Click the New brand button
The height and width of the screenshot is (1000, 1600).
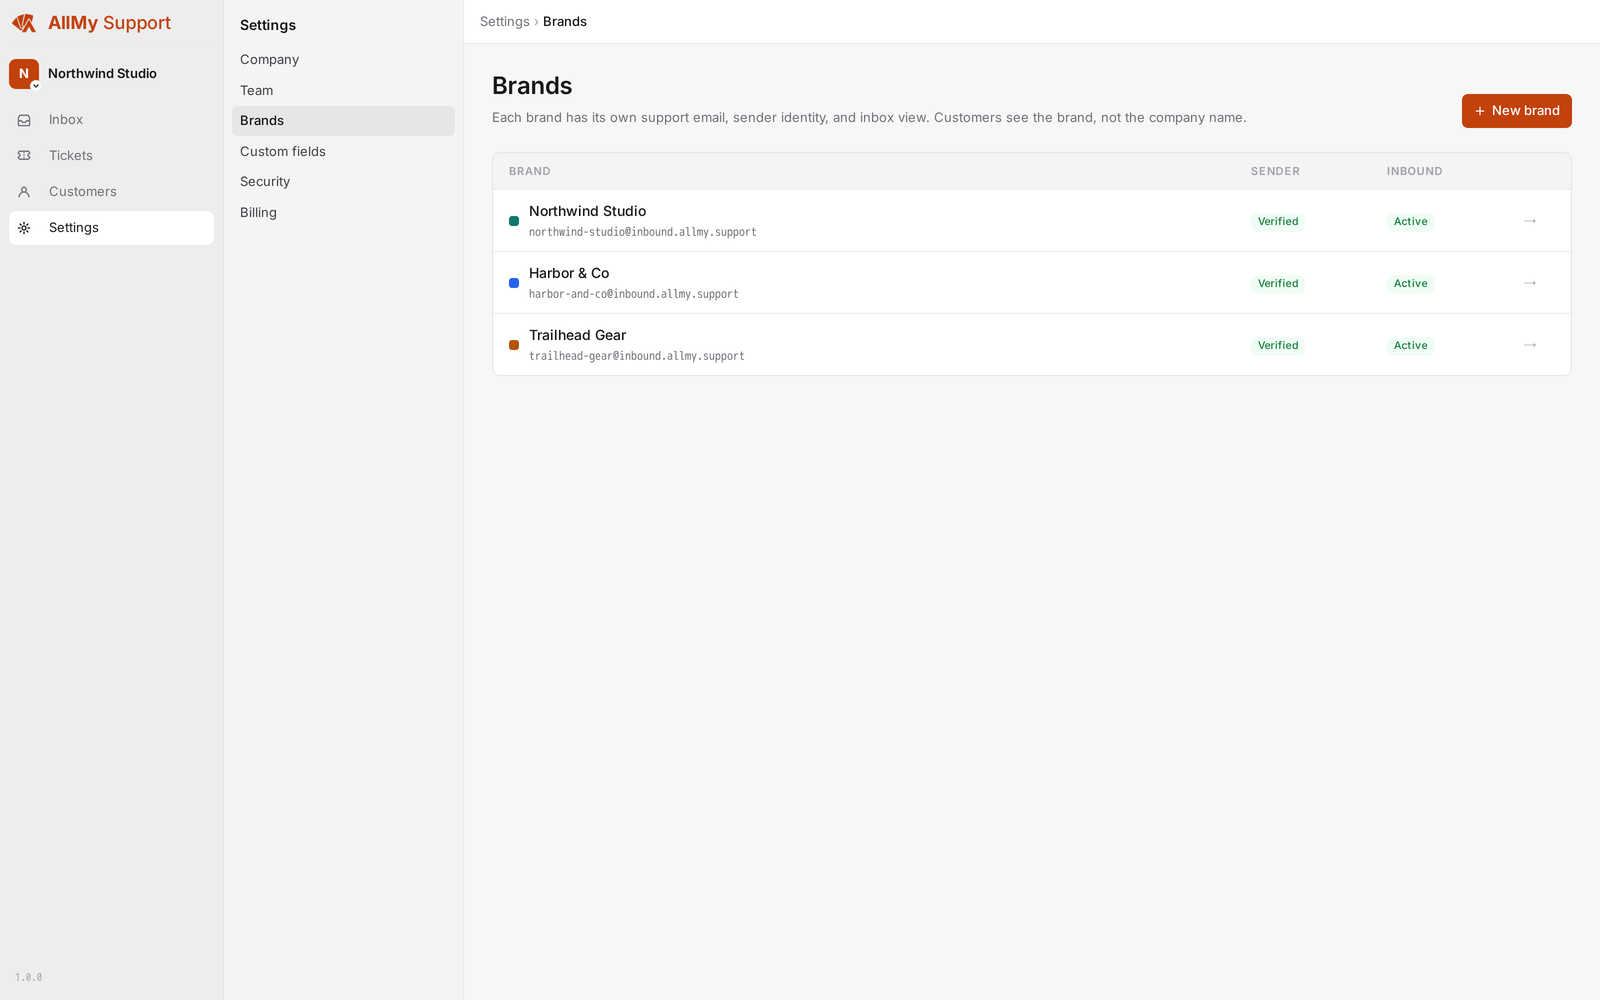point(1516,111)
